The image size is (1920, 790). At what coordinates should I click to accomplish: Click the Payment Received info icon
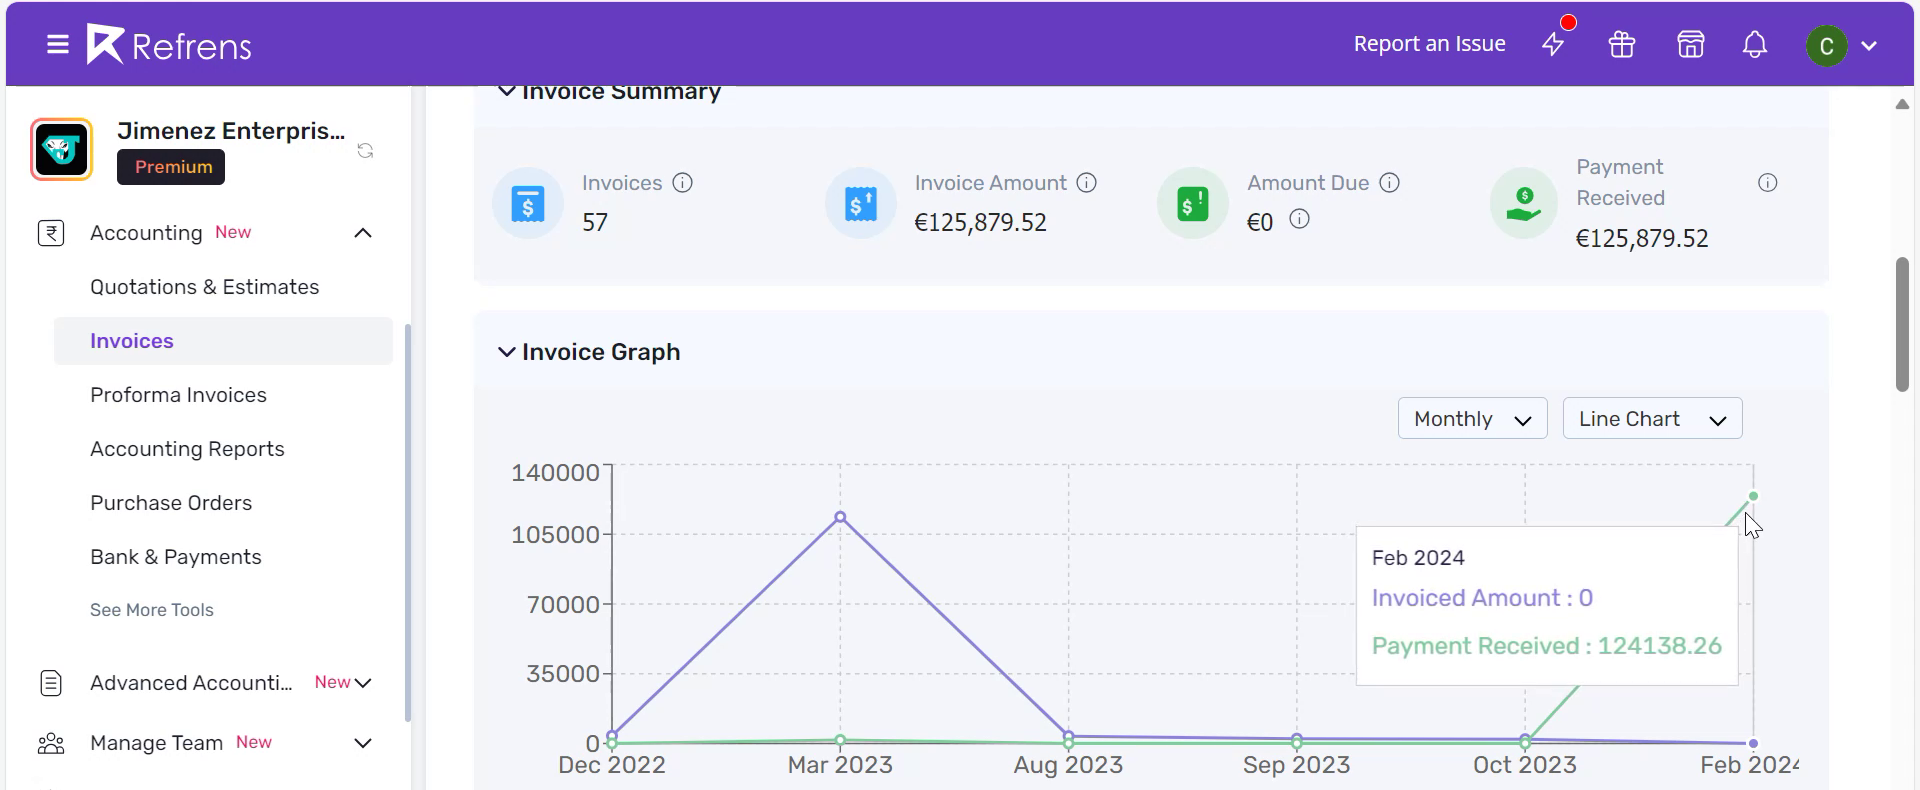(x=1768, y=183)
